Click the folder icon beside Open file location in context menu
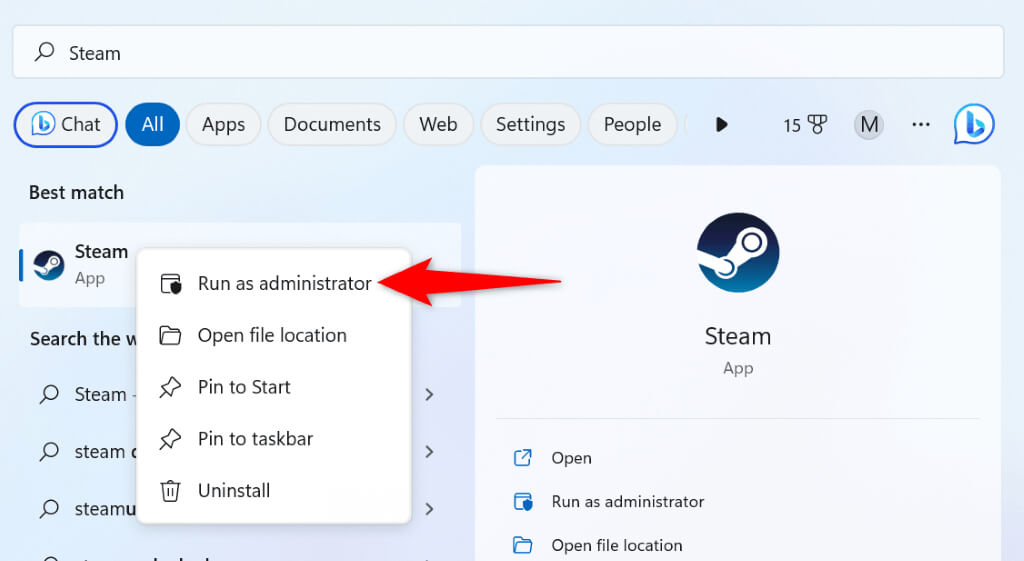Screen dimensions: 1024x561 171,335
